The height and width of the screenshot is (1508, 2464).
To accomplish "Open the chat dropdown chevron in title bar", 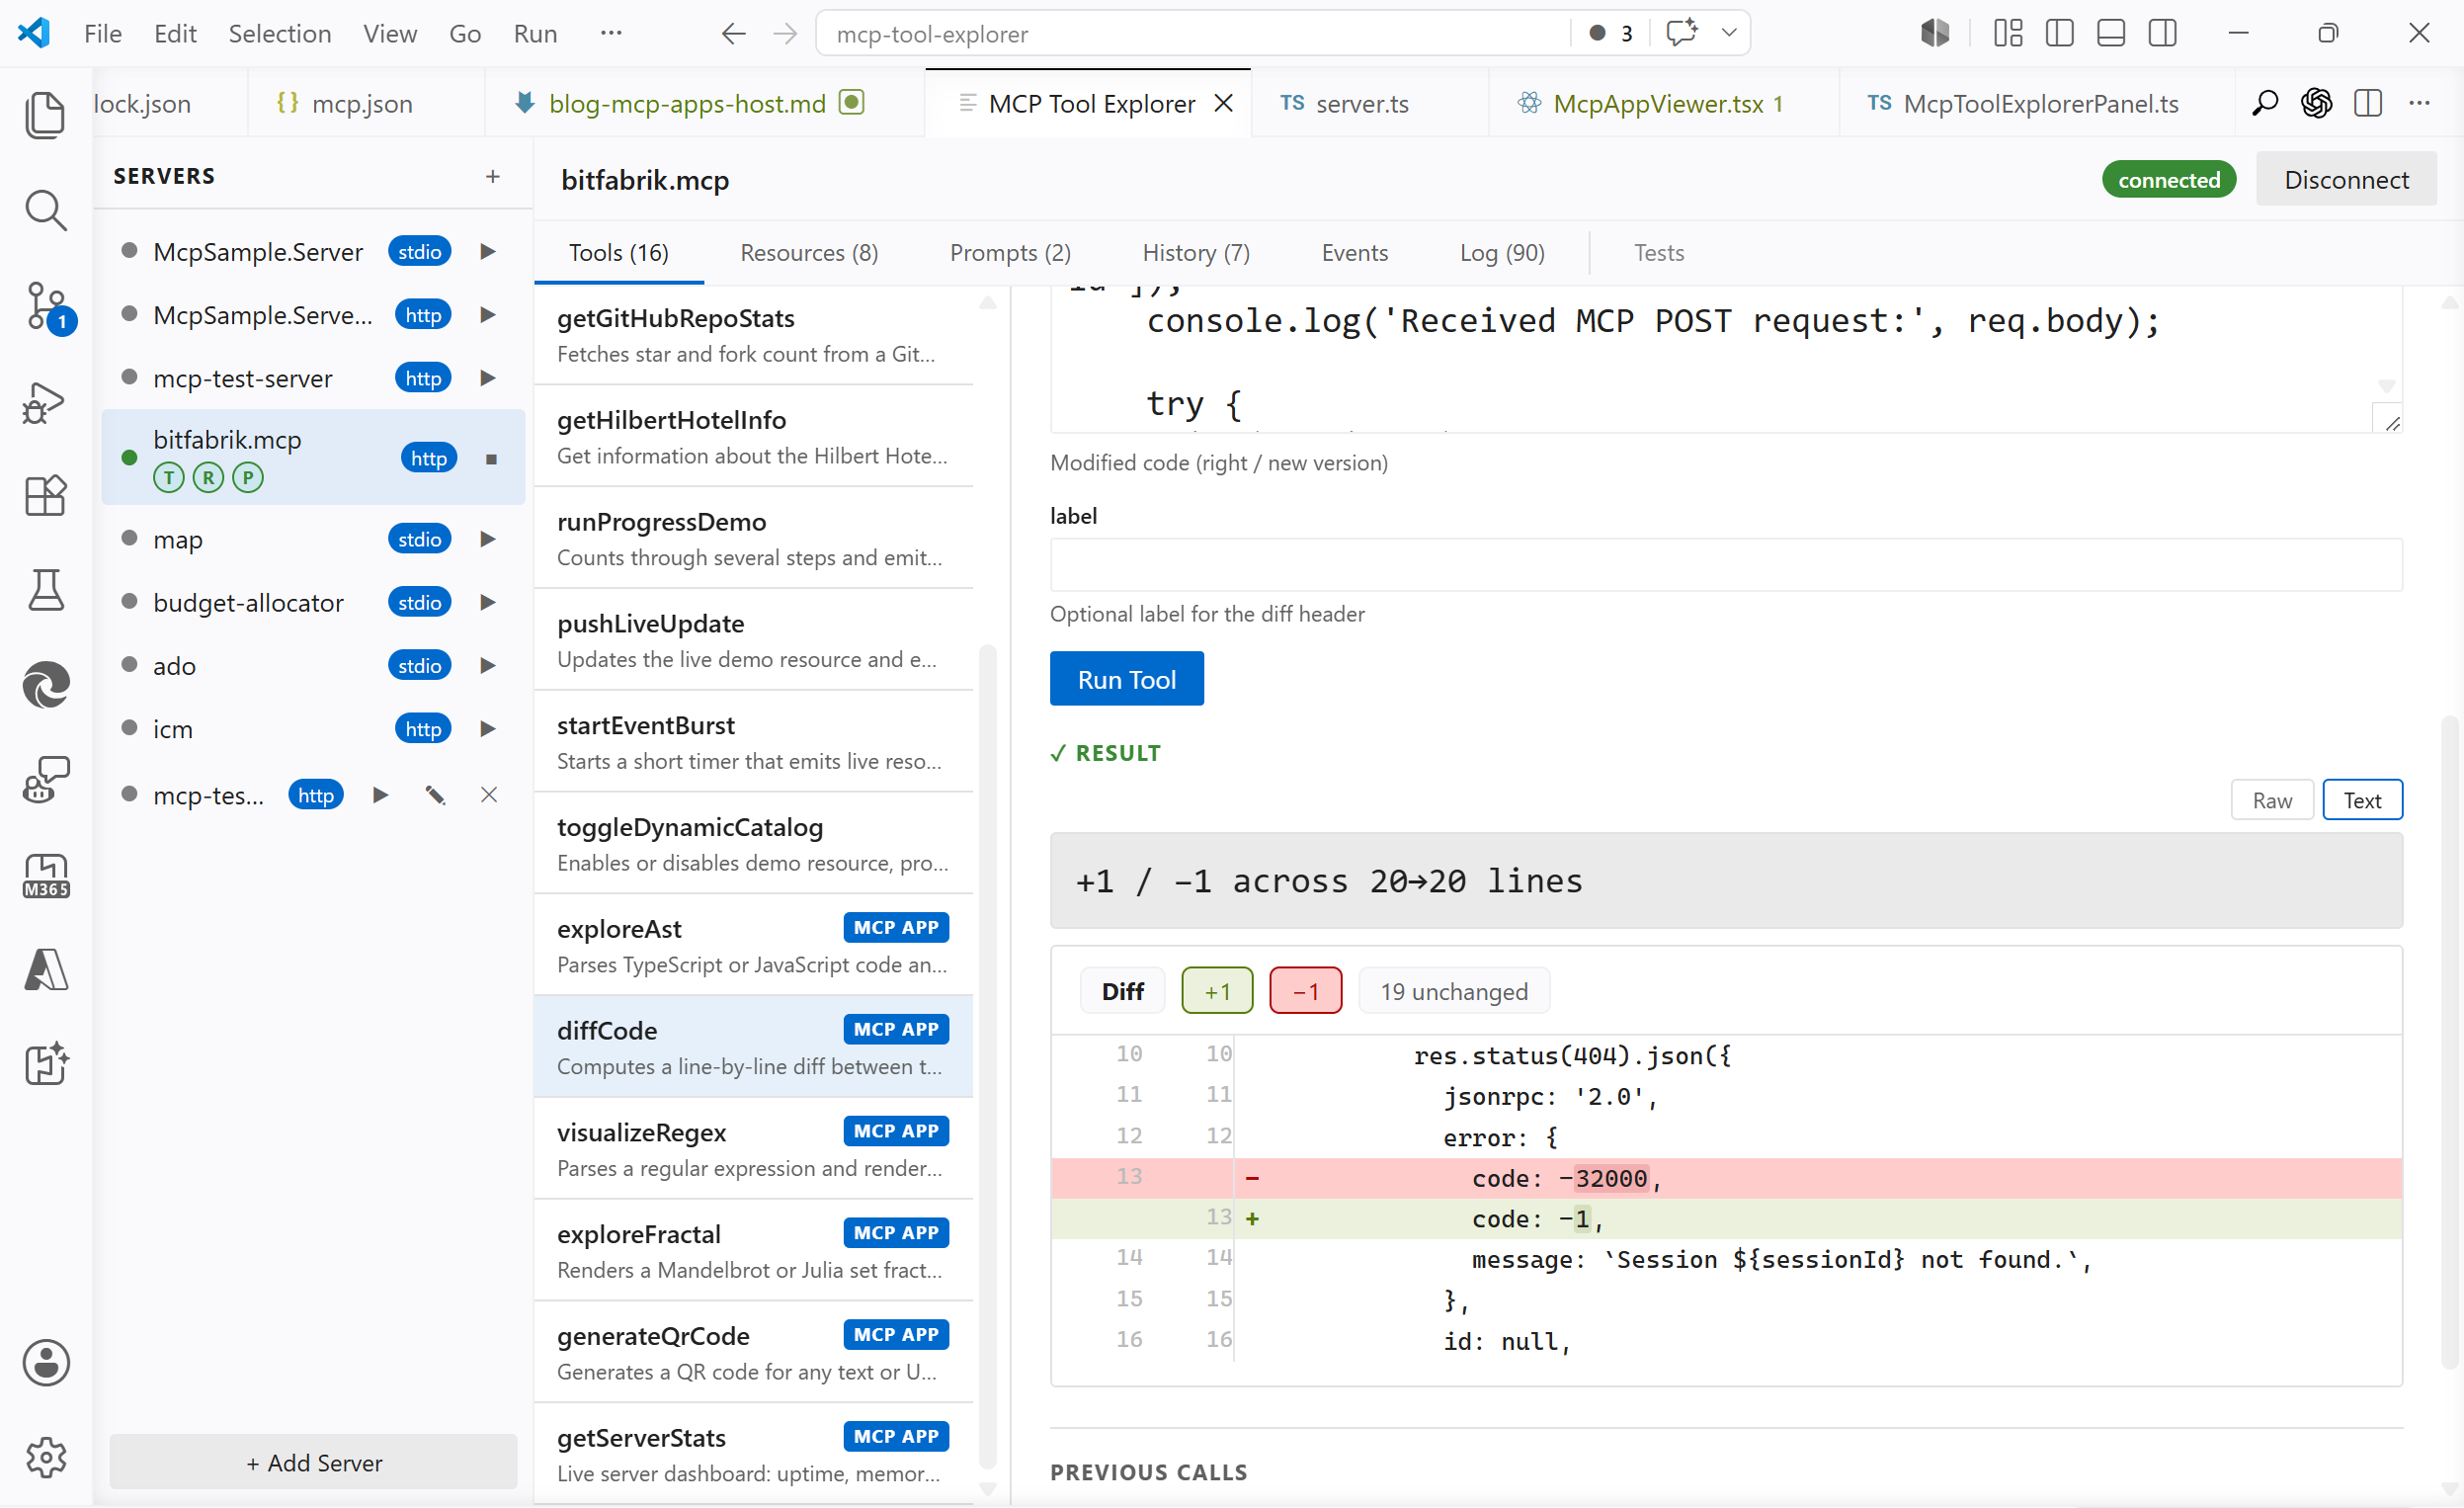I will (1729, 33).
